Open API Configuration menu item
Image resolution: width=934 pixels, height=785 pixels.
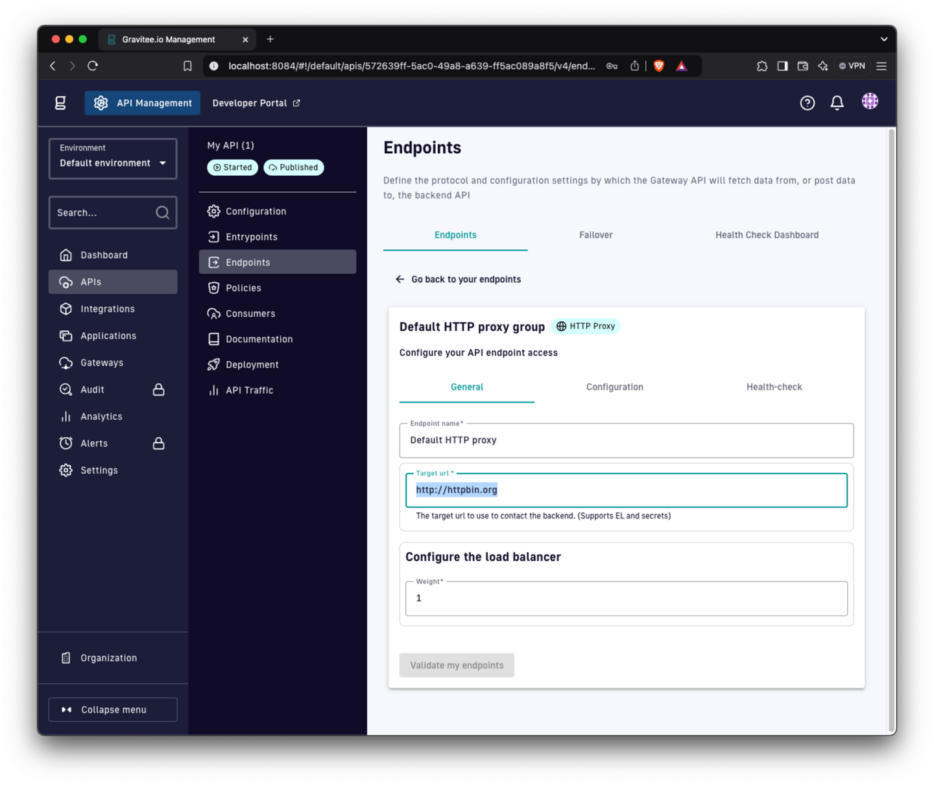point(278,211)
